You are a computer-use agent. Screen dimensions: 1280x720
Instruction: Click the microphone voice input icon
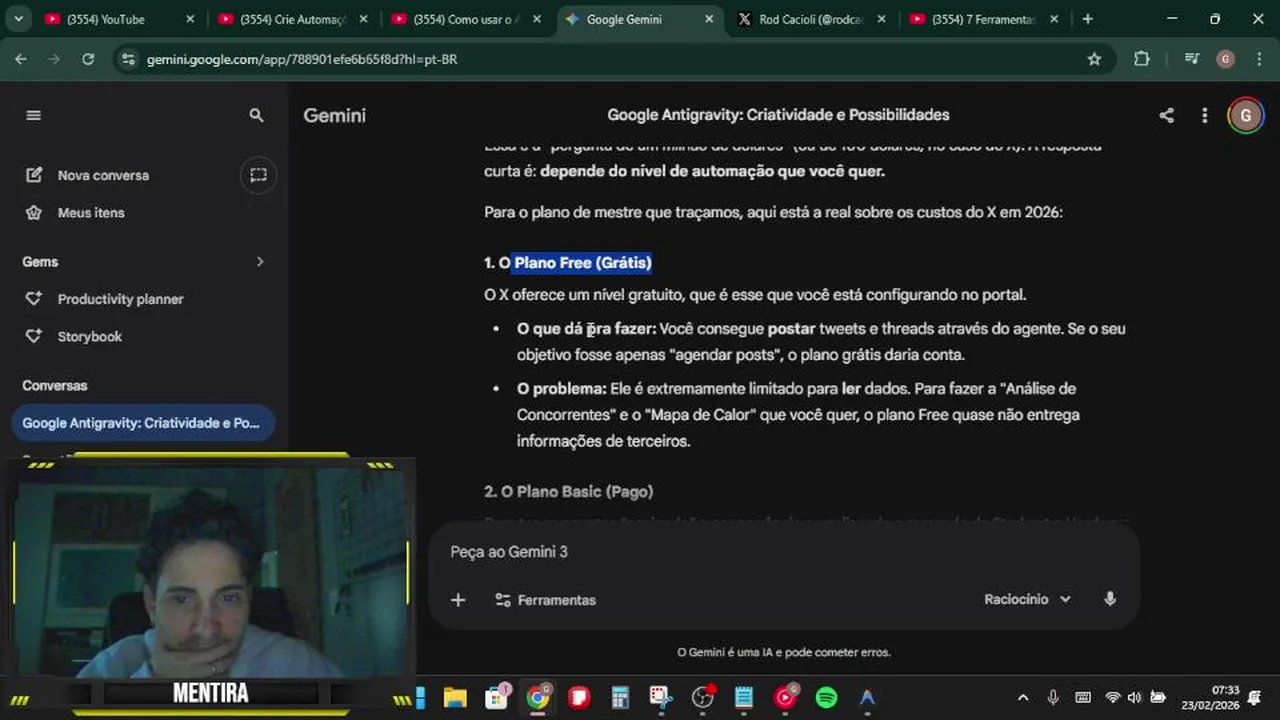1110,599
